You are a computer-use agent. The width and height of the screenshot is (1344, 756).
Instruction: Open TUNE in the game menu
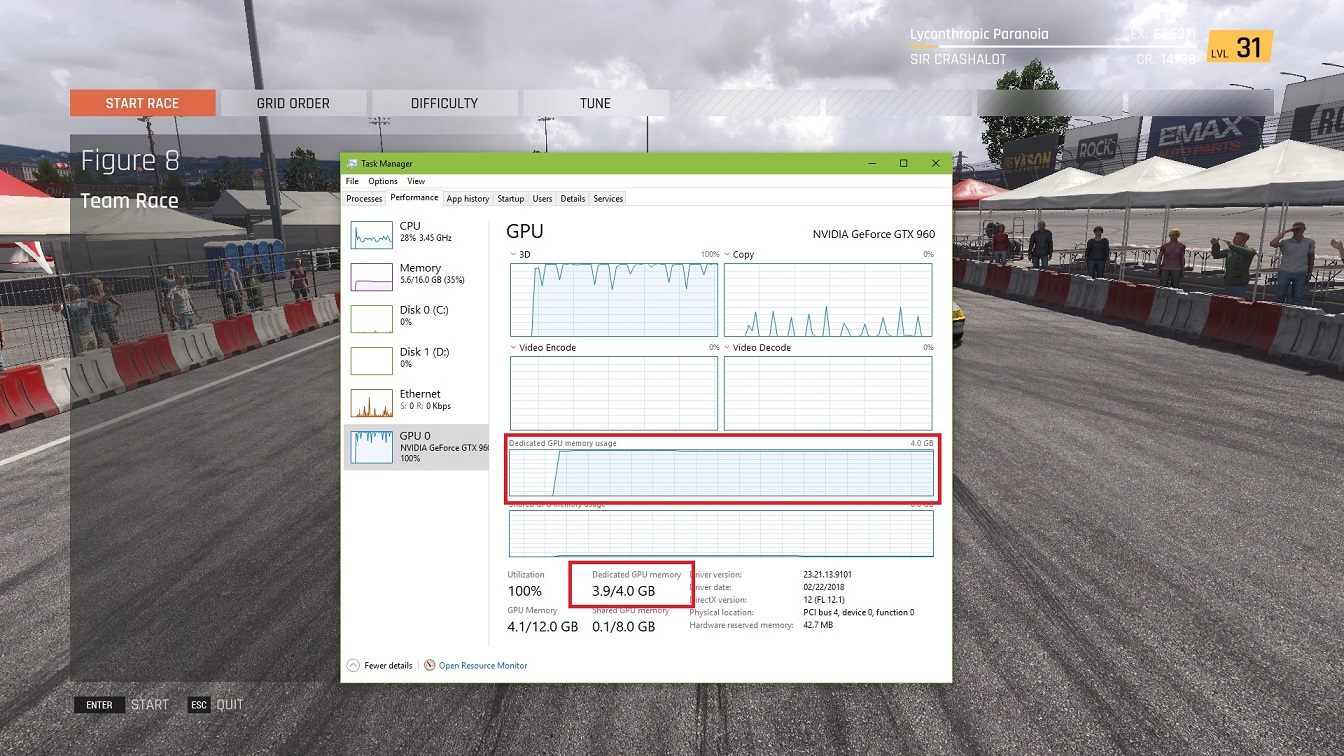(595, 103)
